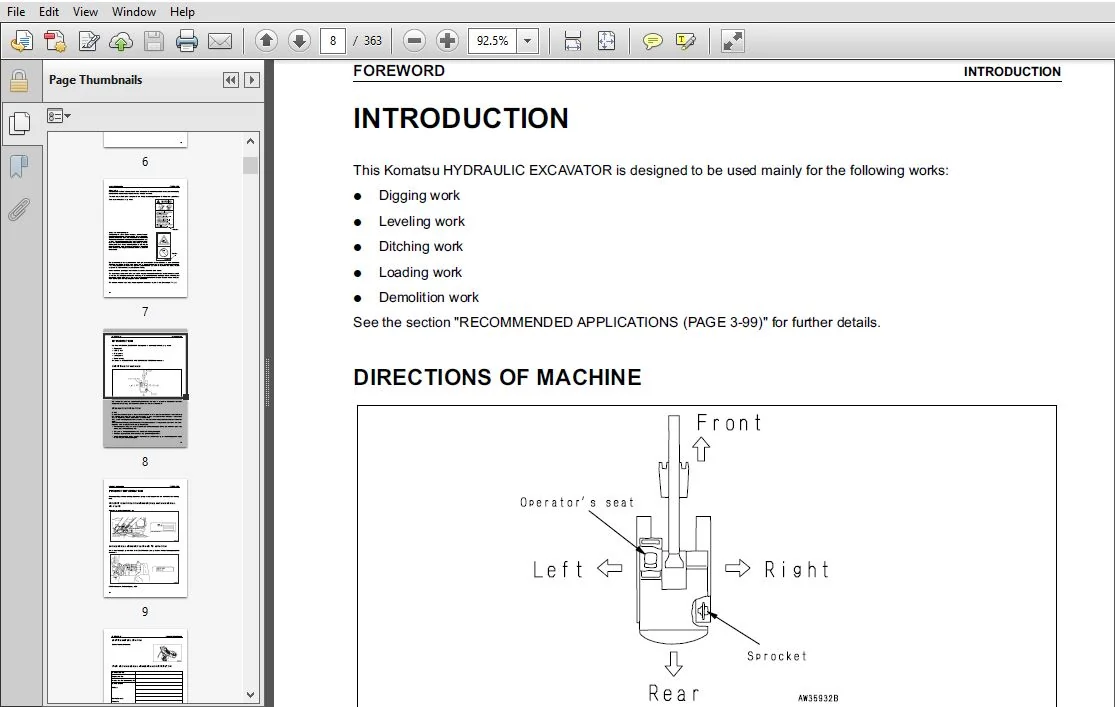1115x707 pixels.
Task: Click the "Sprocket" diagram label
Action: (x=777, y=656)
